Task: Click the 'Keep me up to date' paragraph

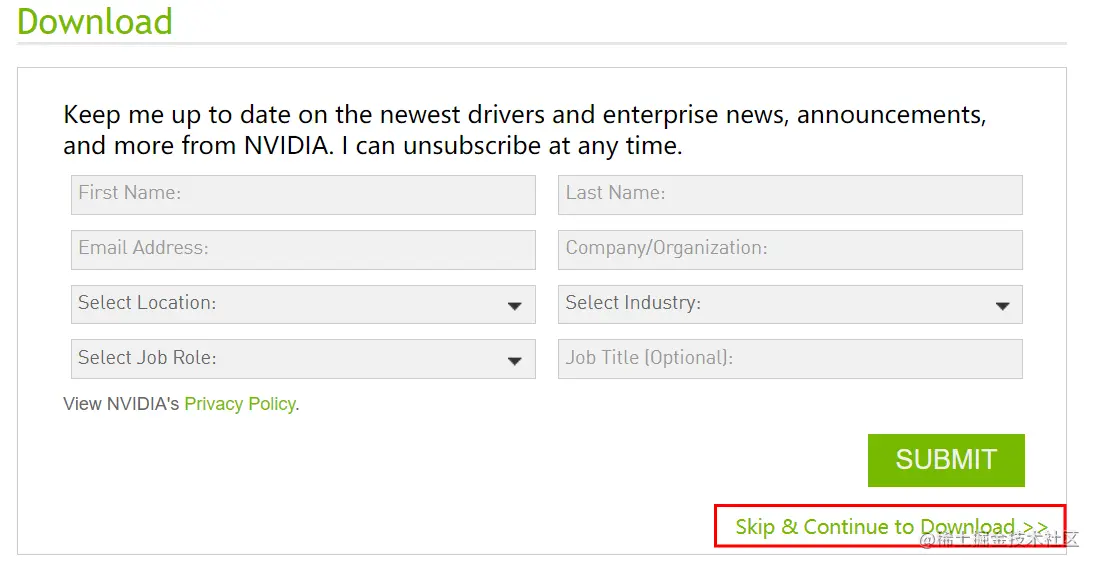Action: point(525,130)
